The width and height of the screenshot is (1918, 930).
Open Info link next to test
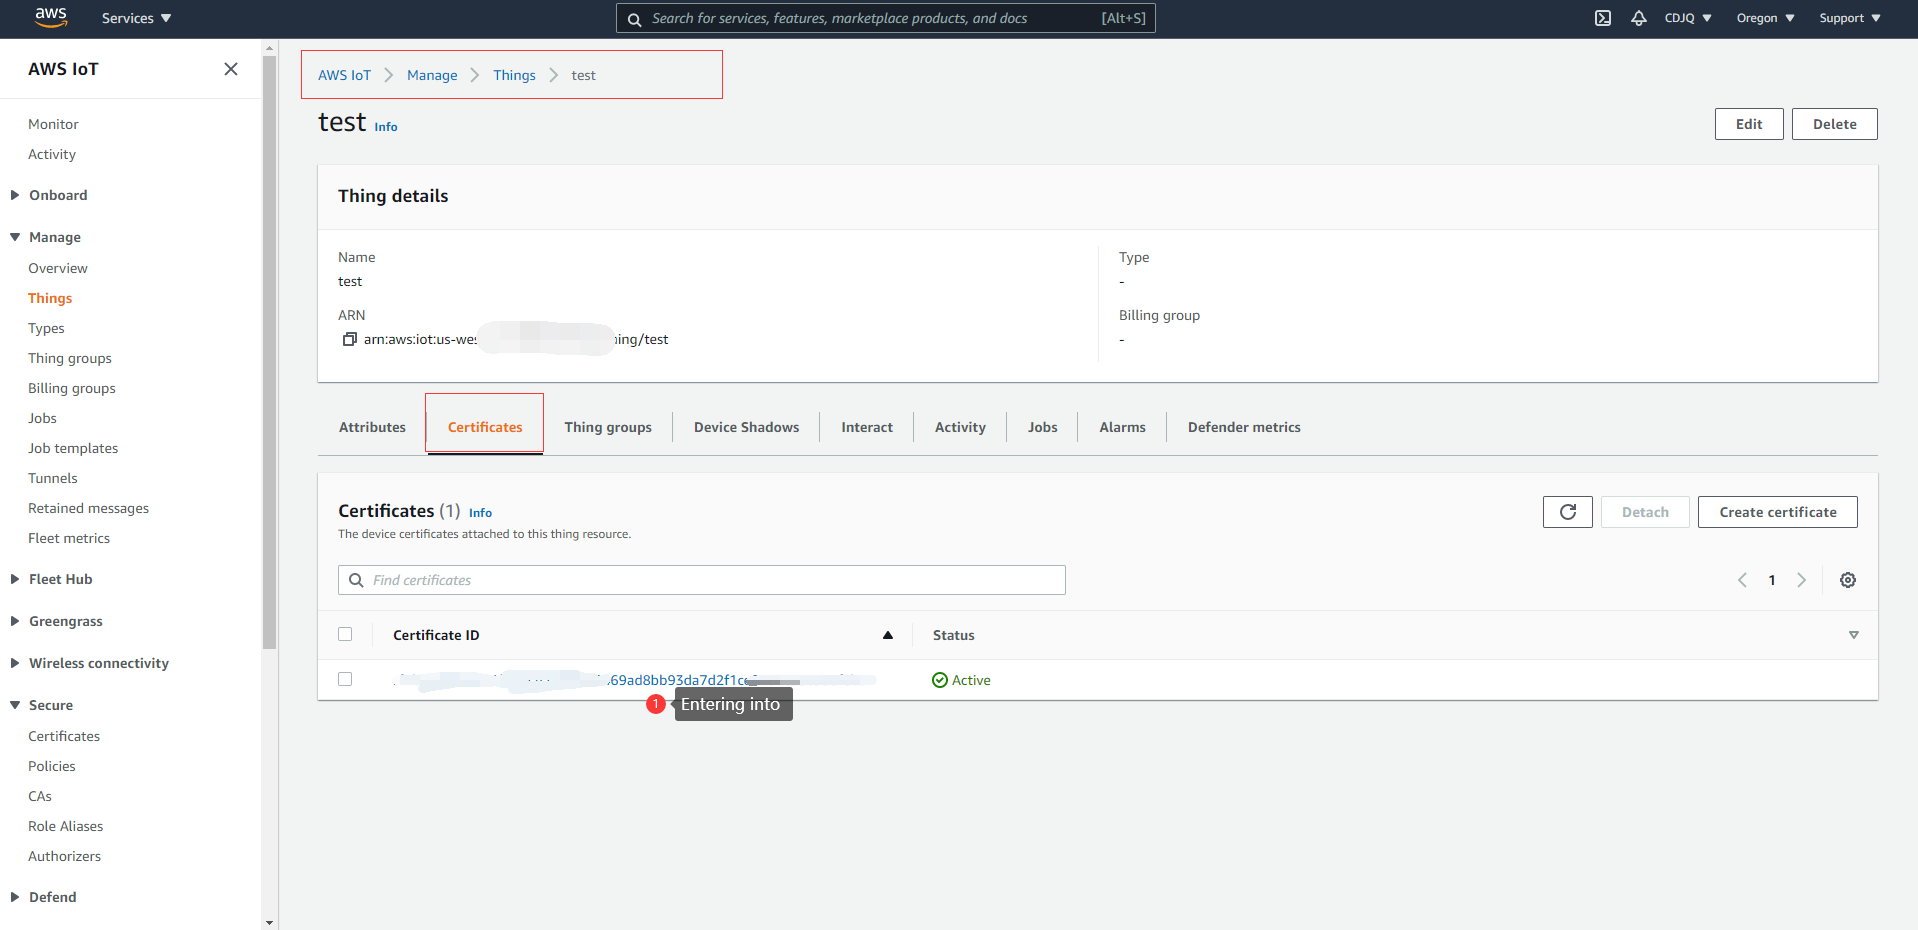tap(386, 127)
